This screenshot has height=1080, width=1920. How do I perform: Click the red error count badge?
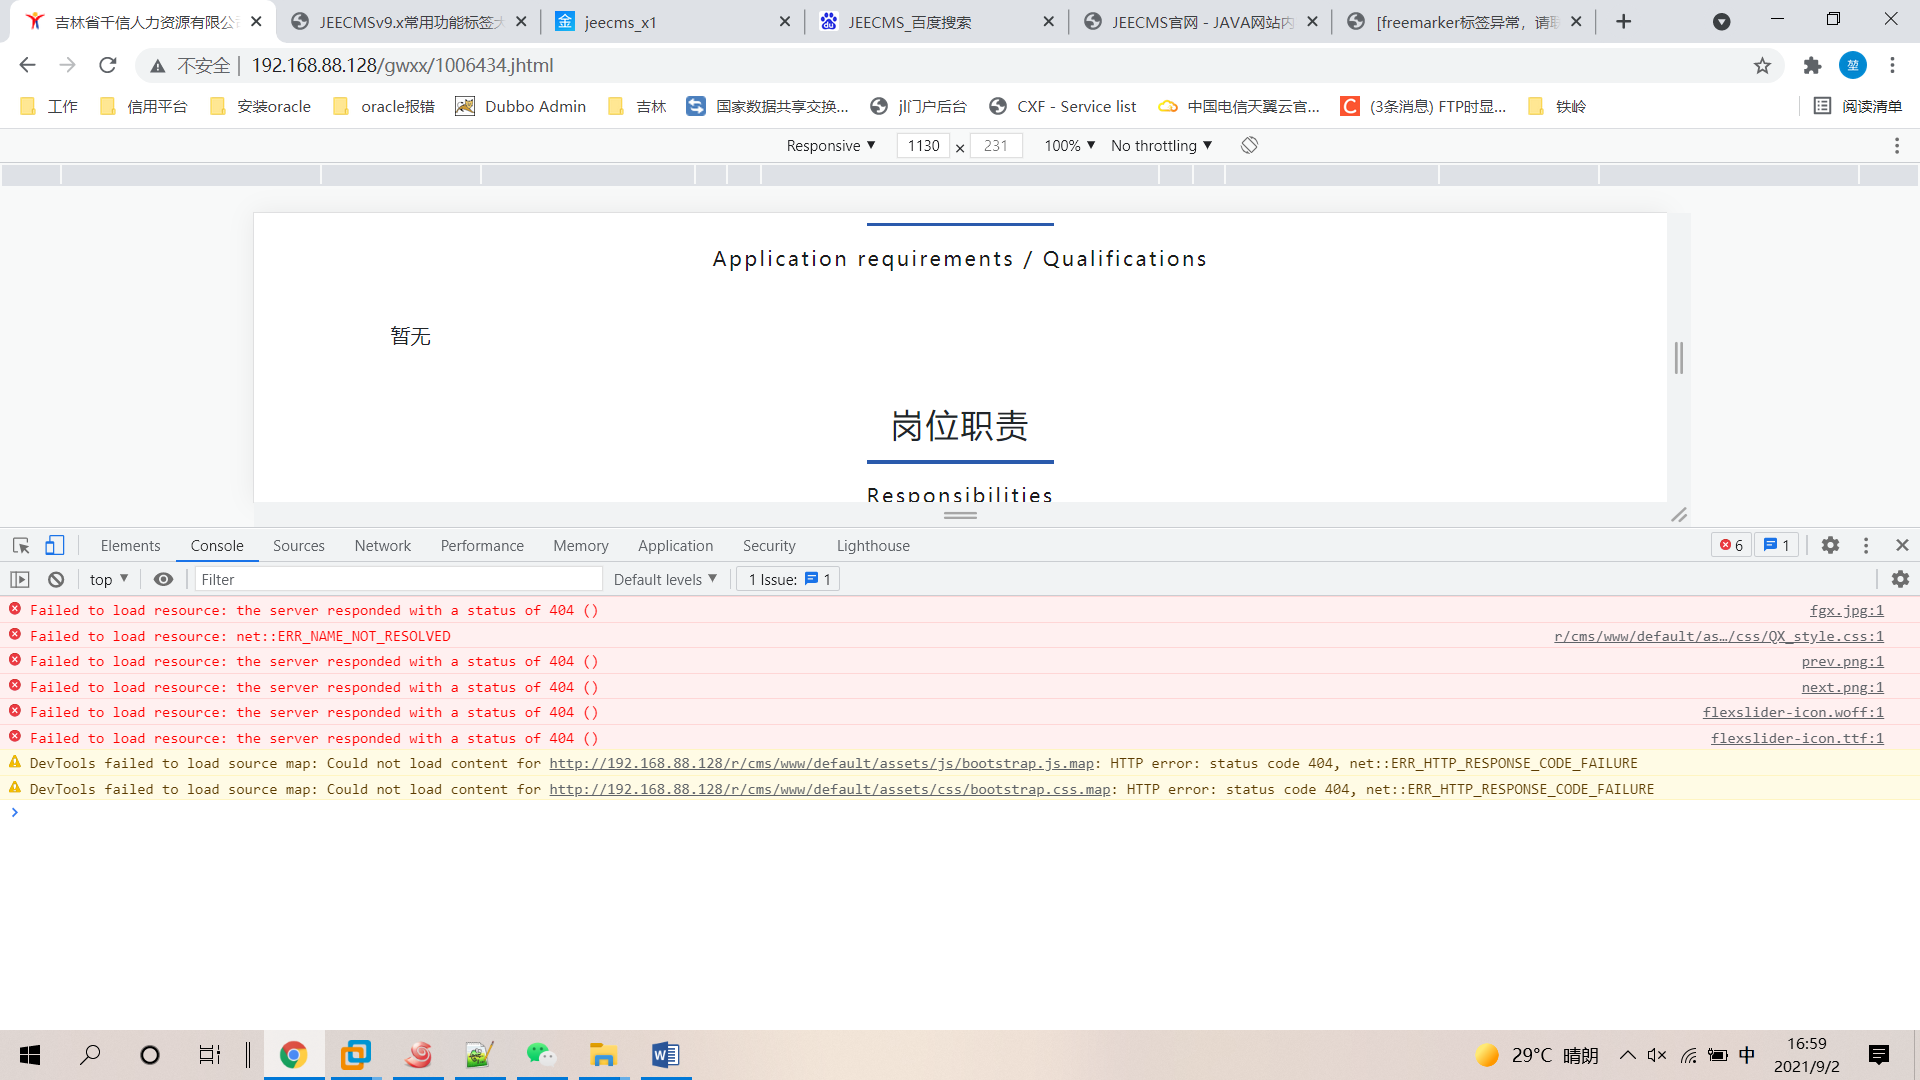(1731, 545)
